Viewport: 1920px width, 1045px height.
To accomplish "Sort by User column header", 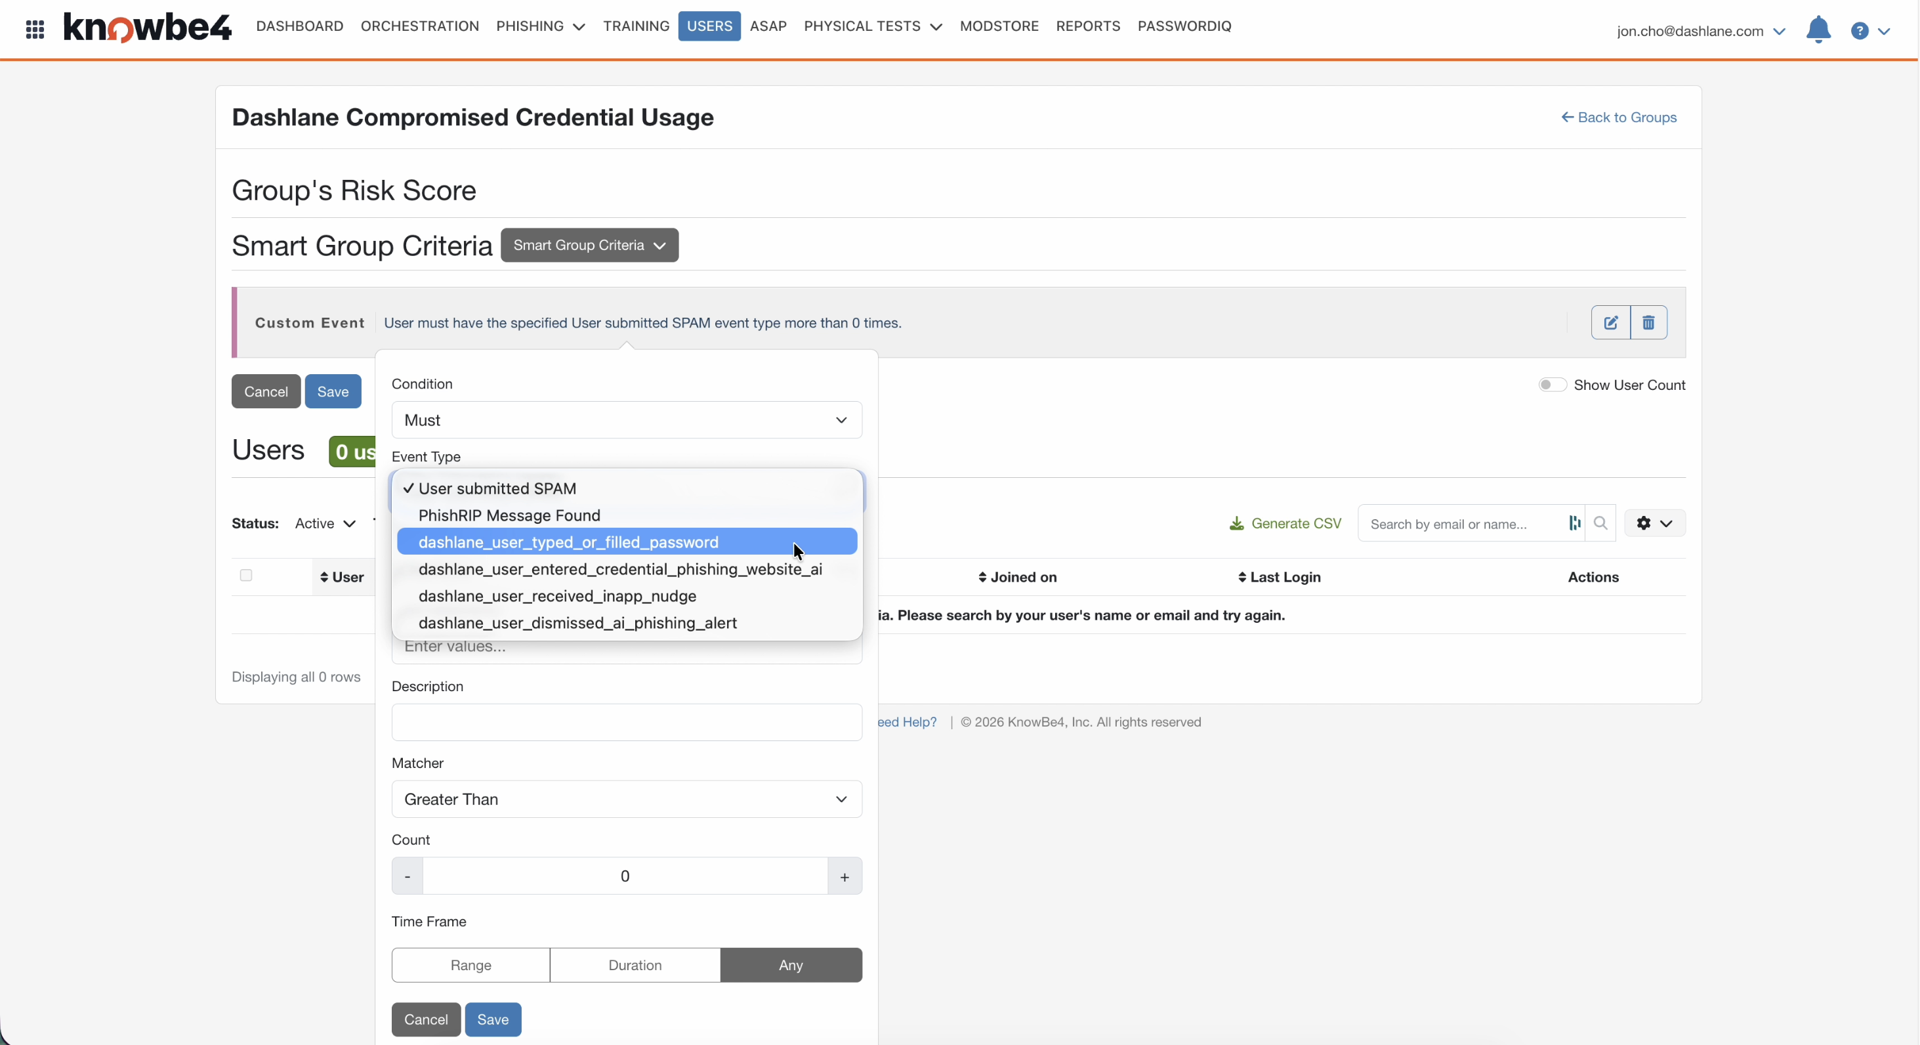I will (x=342, y=577).
